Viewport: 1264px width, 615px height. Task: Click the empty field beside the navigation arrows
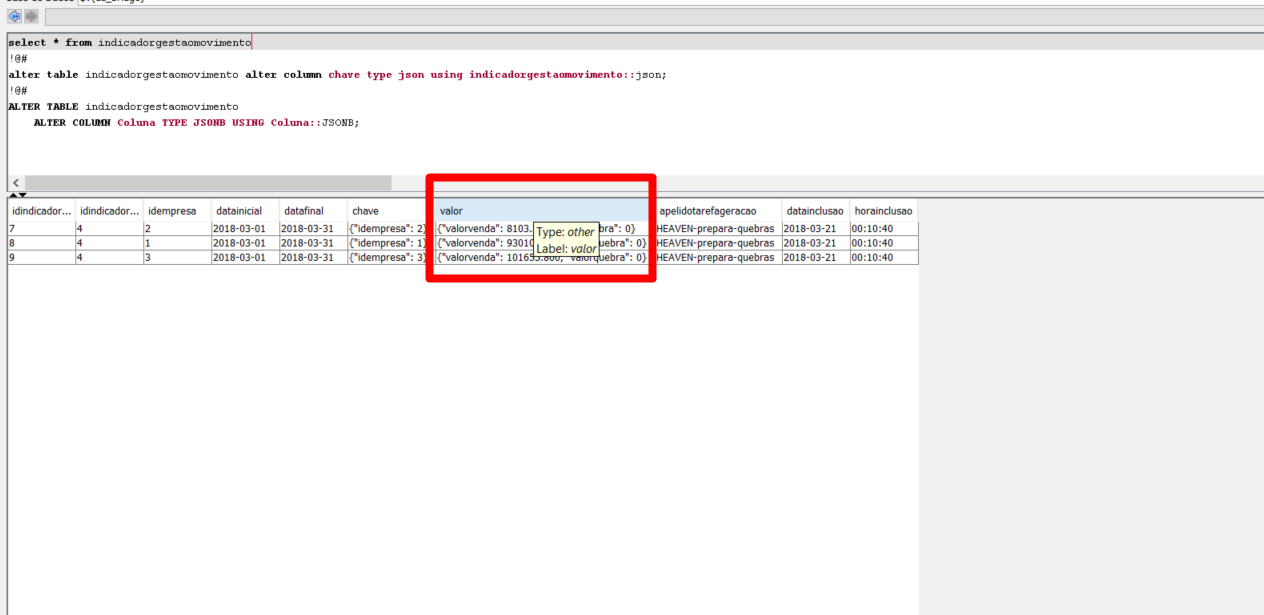(x=650, y=17)
